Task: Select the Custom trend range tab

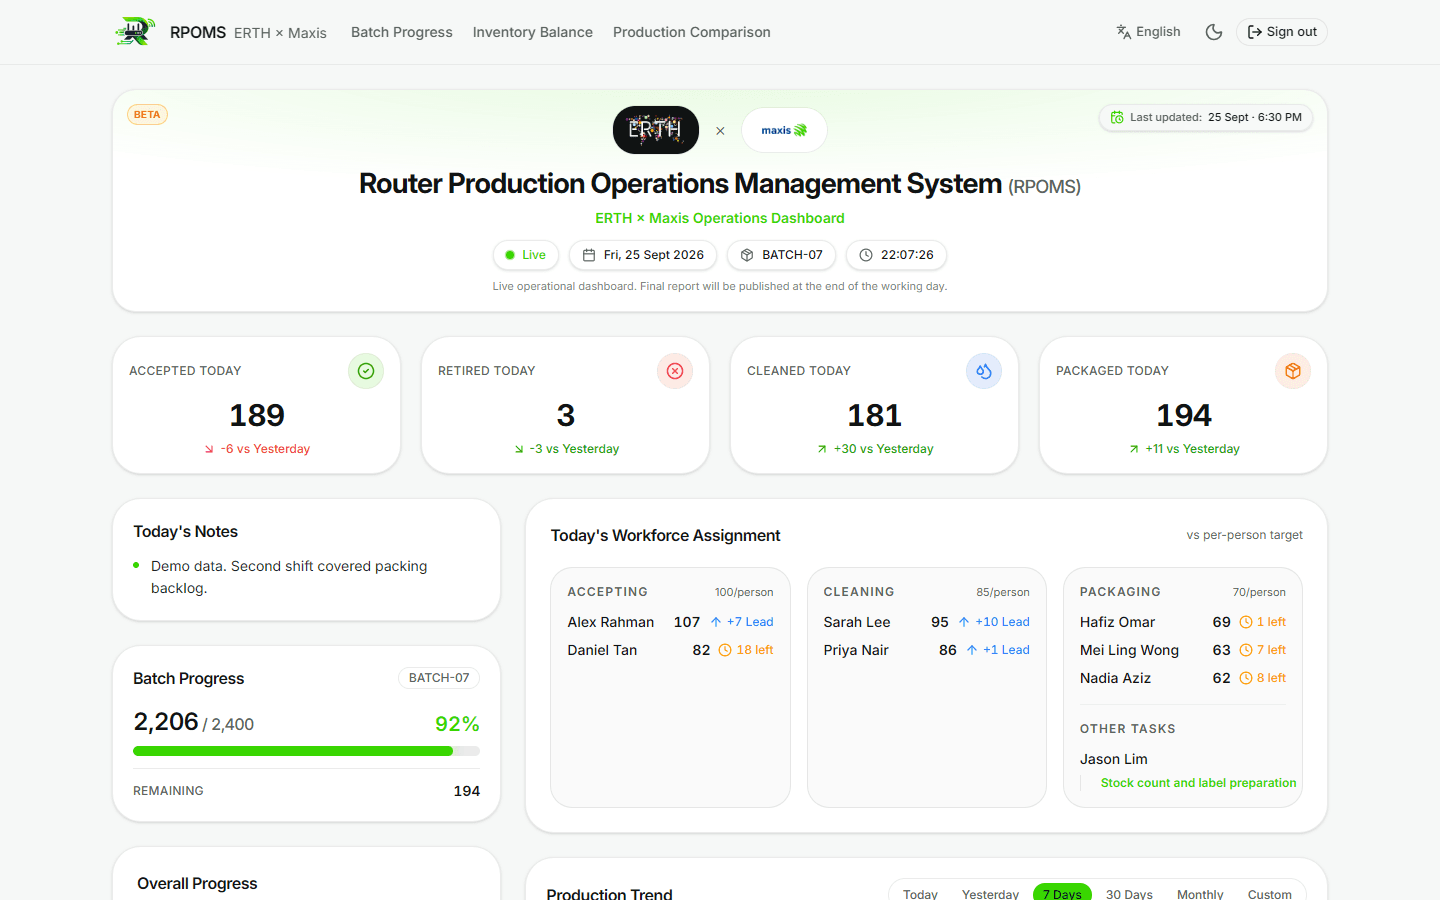Action: (1269, 894)
